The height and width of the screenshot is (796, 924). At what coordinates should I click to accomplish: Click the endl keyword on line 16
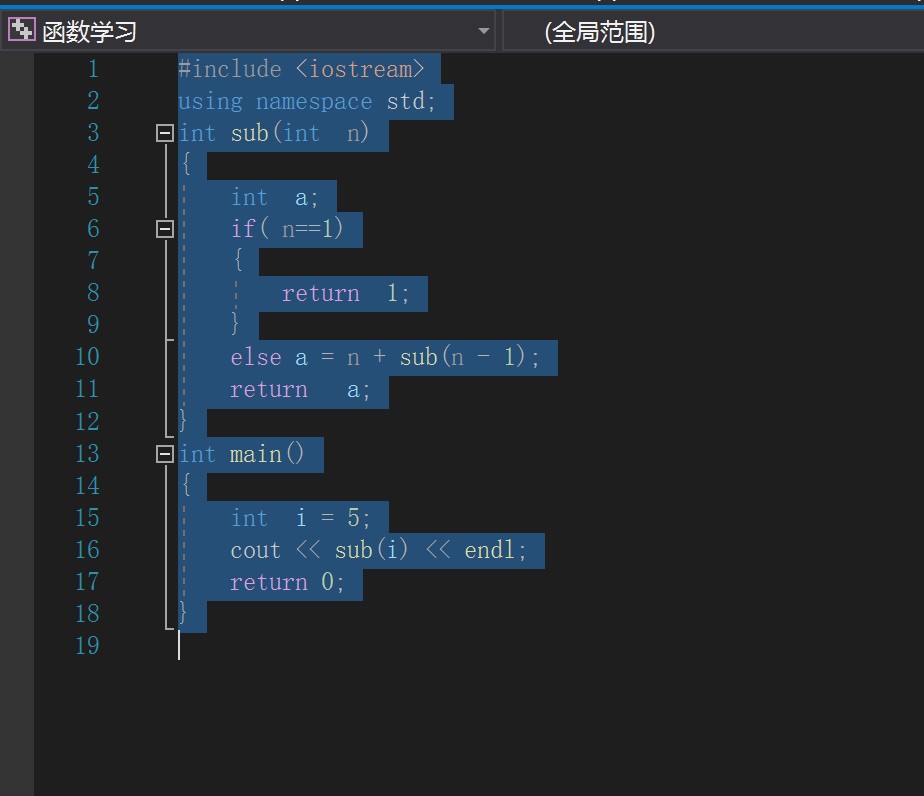[x=493, y=550]
